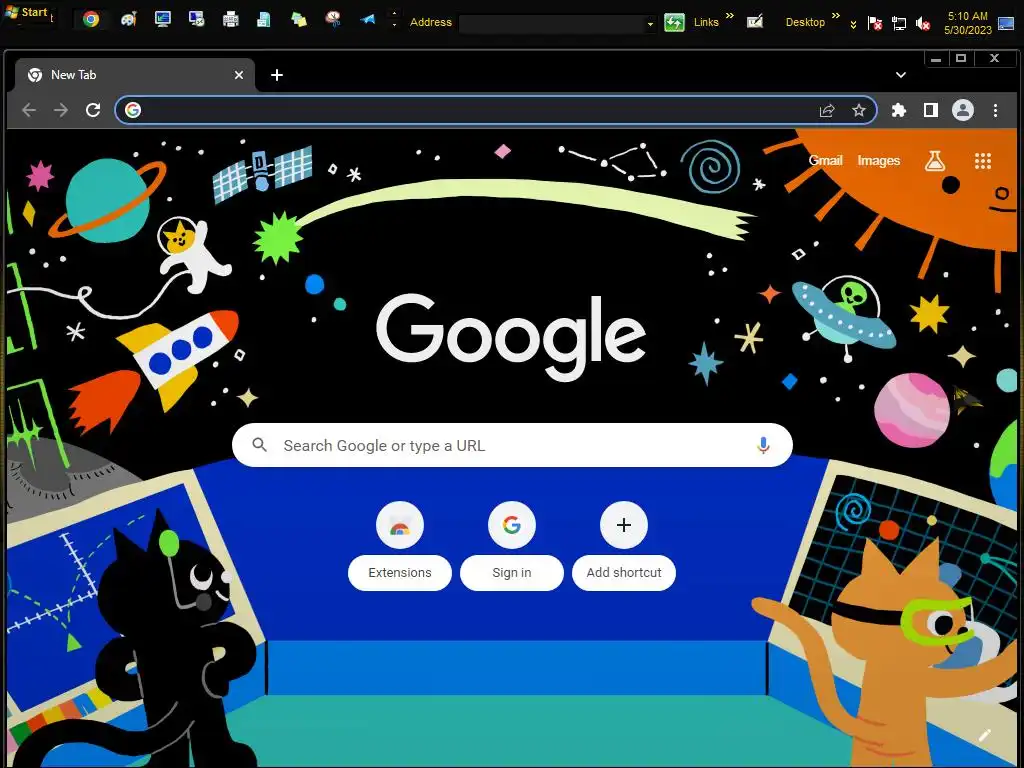
Task: Launch Chrome from the taskbar quick launch
Action: 91,20
